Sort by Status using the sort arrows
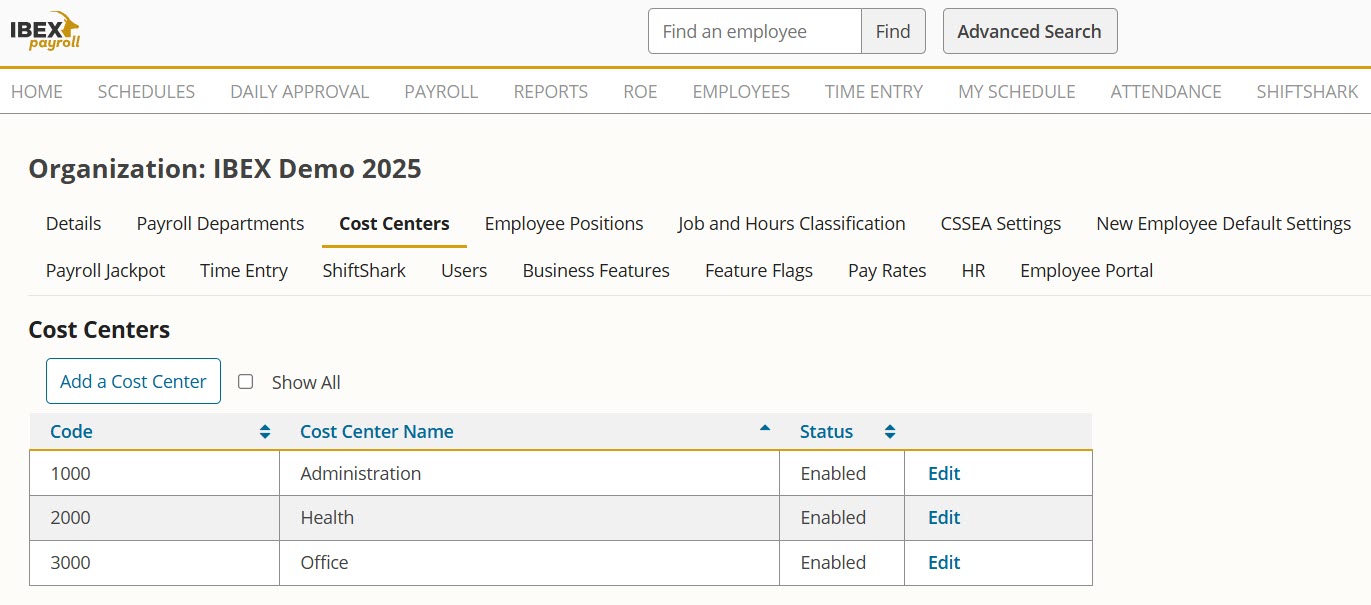Viewport: 1371px width, 605px height. (x=889, y=432)
